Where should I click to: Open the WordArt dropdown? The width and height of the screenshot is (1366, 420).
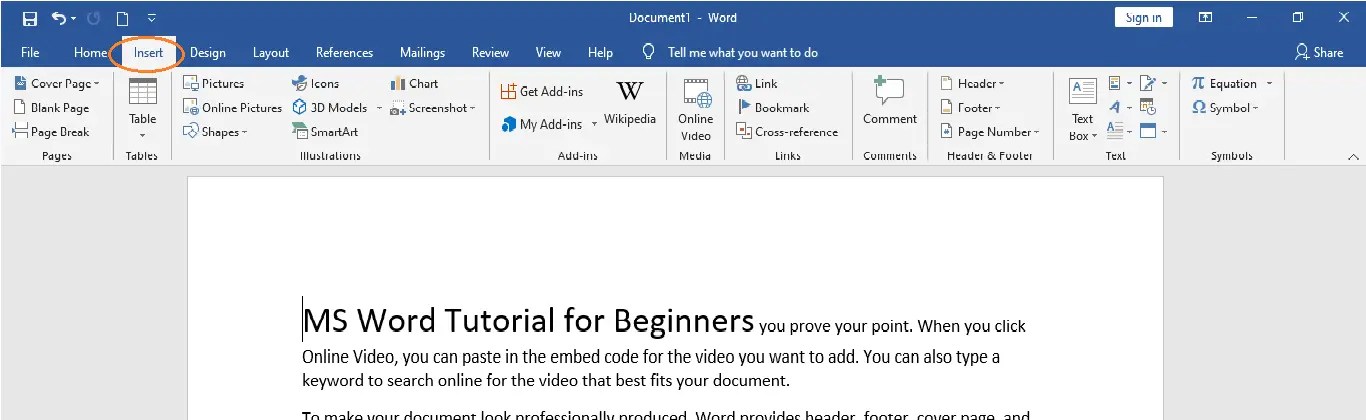pyautogui.click(x=1120, y=108)
